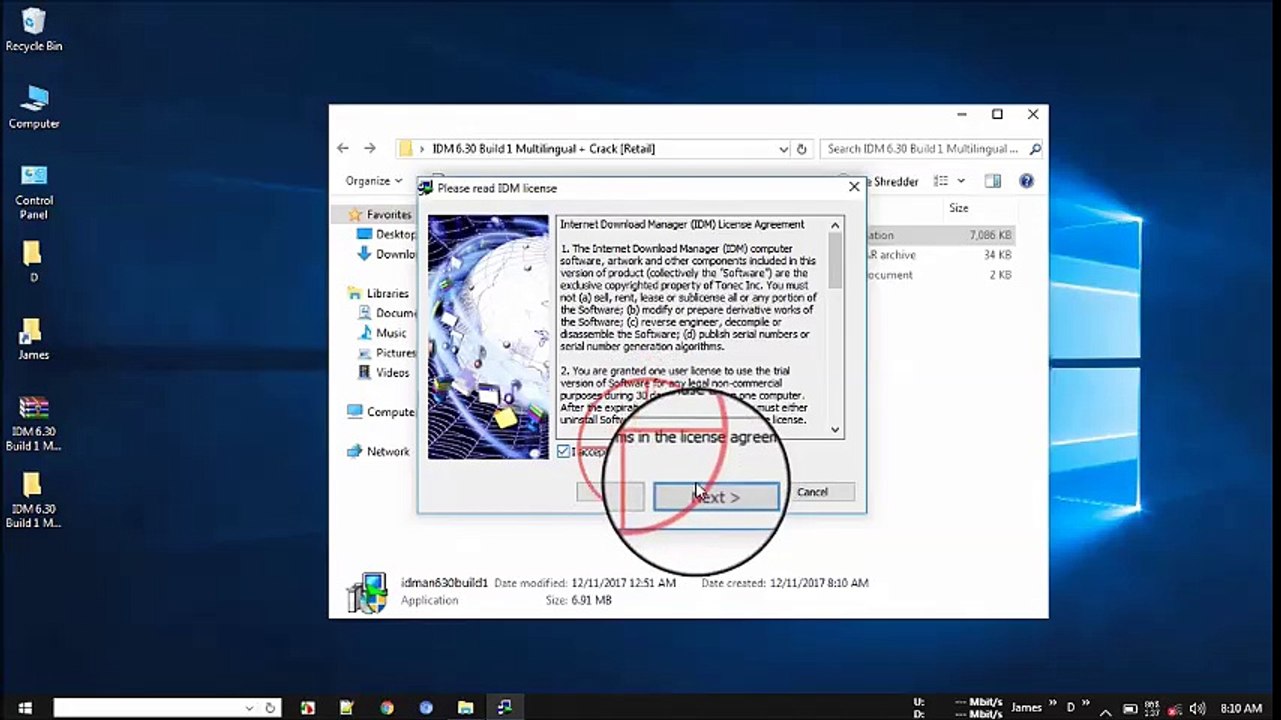Switch to the IDM installer taskbar icon
Viewport: 1281px width, 720px height.
click(x=505, y=708)
